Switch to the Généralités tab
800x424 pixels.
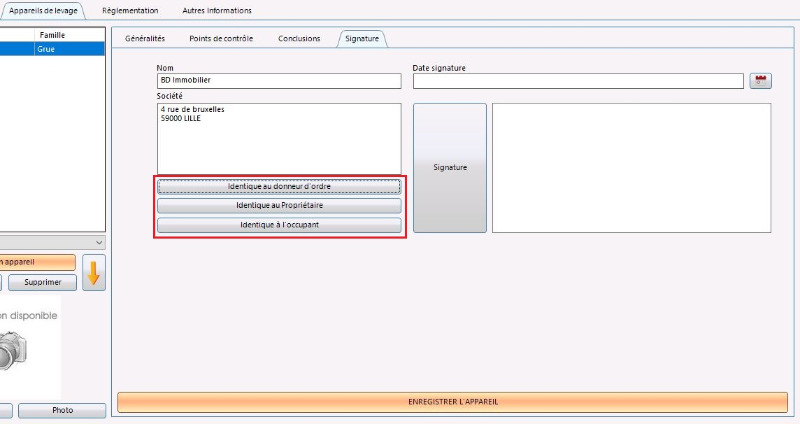[x=145, y=38]
